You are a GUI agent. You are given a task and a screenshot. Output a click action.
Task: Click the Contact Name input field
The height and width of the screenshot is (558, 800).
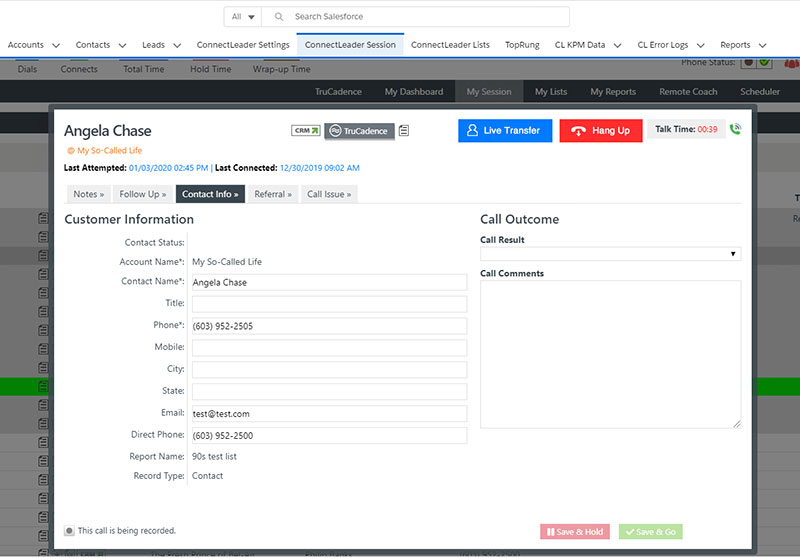329,283
